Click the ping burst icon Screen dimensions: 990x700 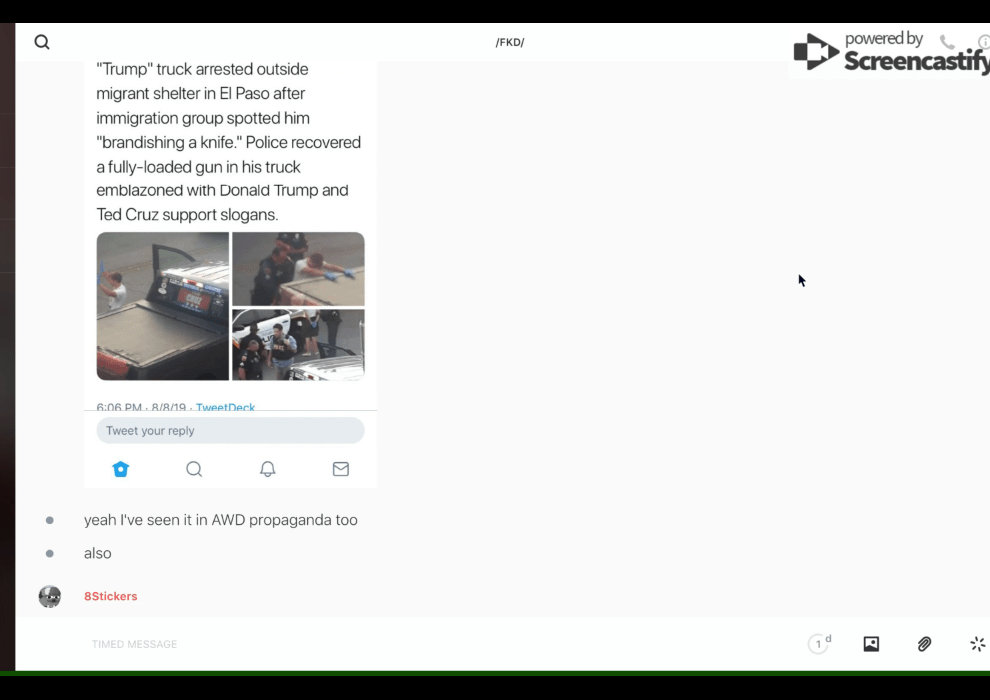click(x=977, y=644)
